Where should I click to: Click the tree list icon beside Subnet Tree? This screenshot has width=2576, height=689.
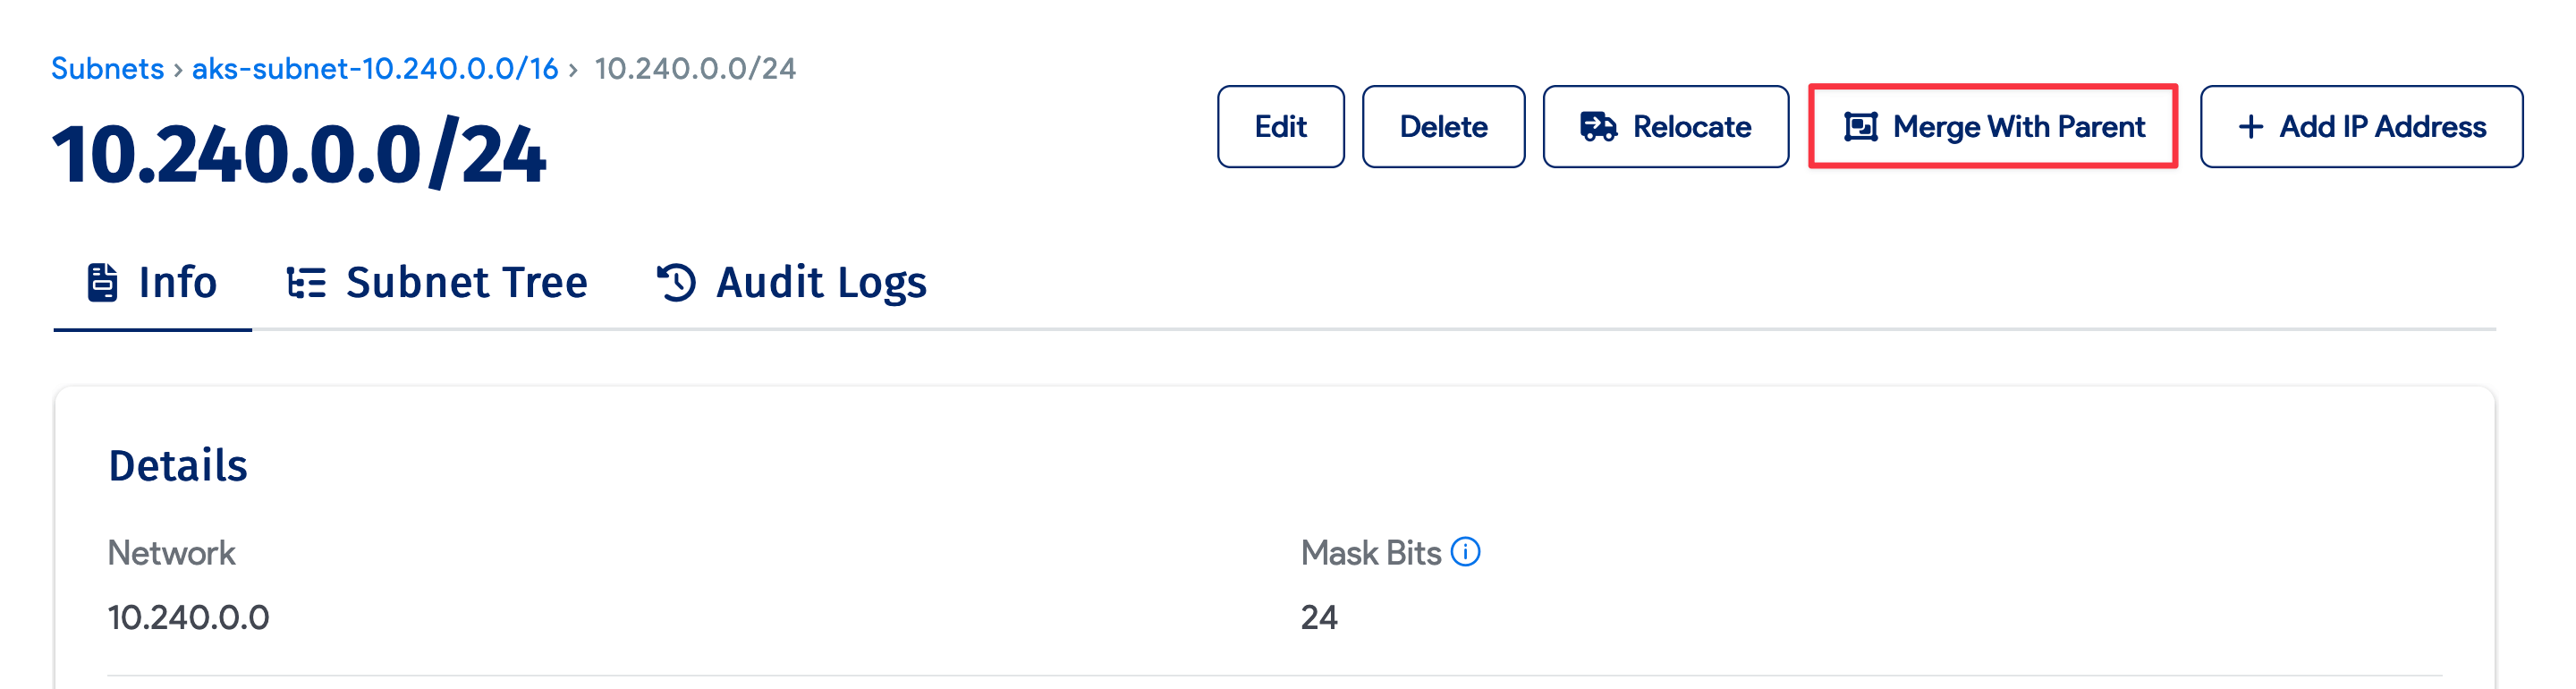(306, 283)
